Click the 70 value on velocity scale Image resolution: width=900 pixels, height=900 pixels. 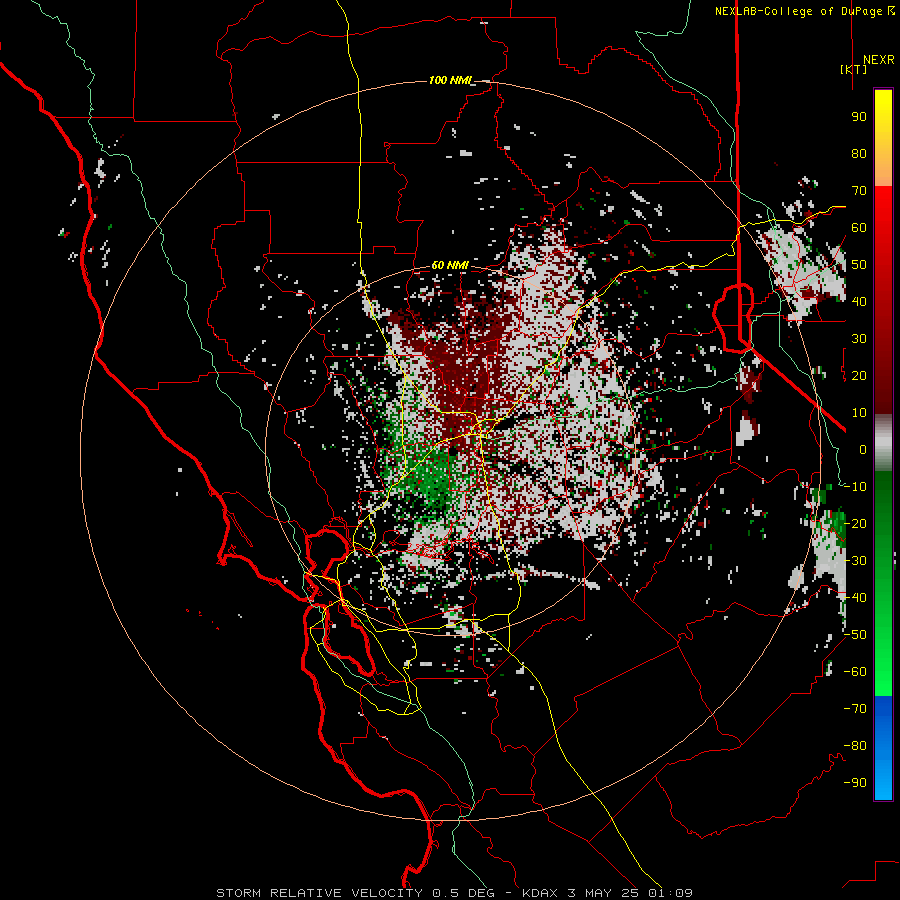[859, 191]
